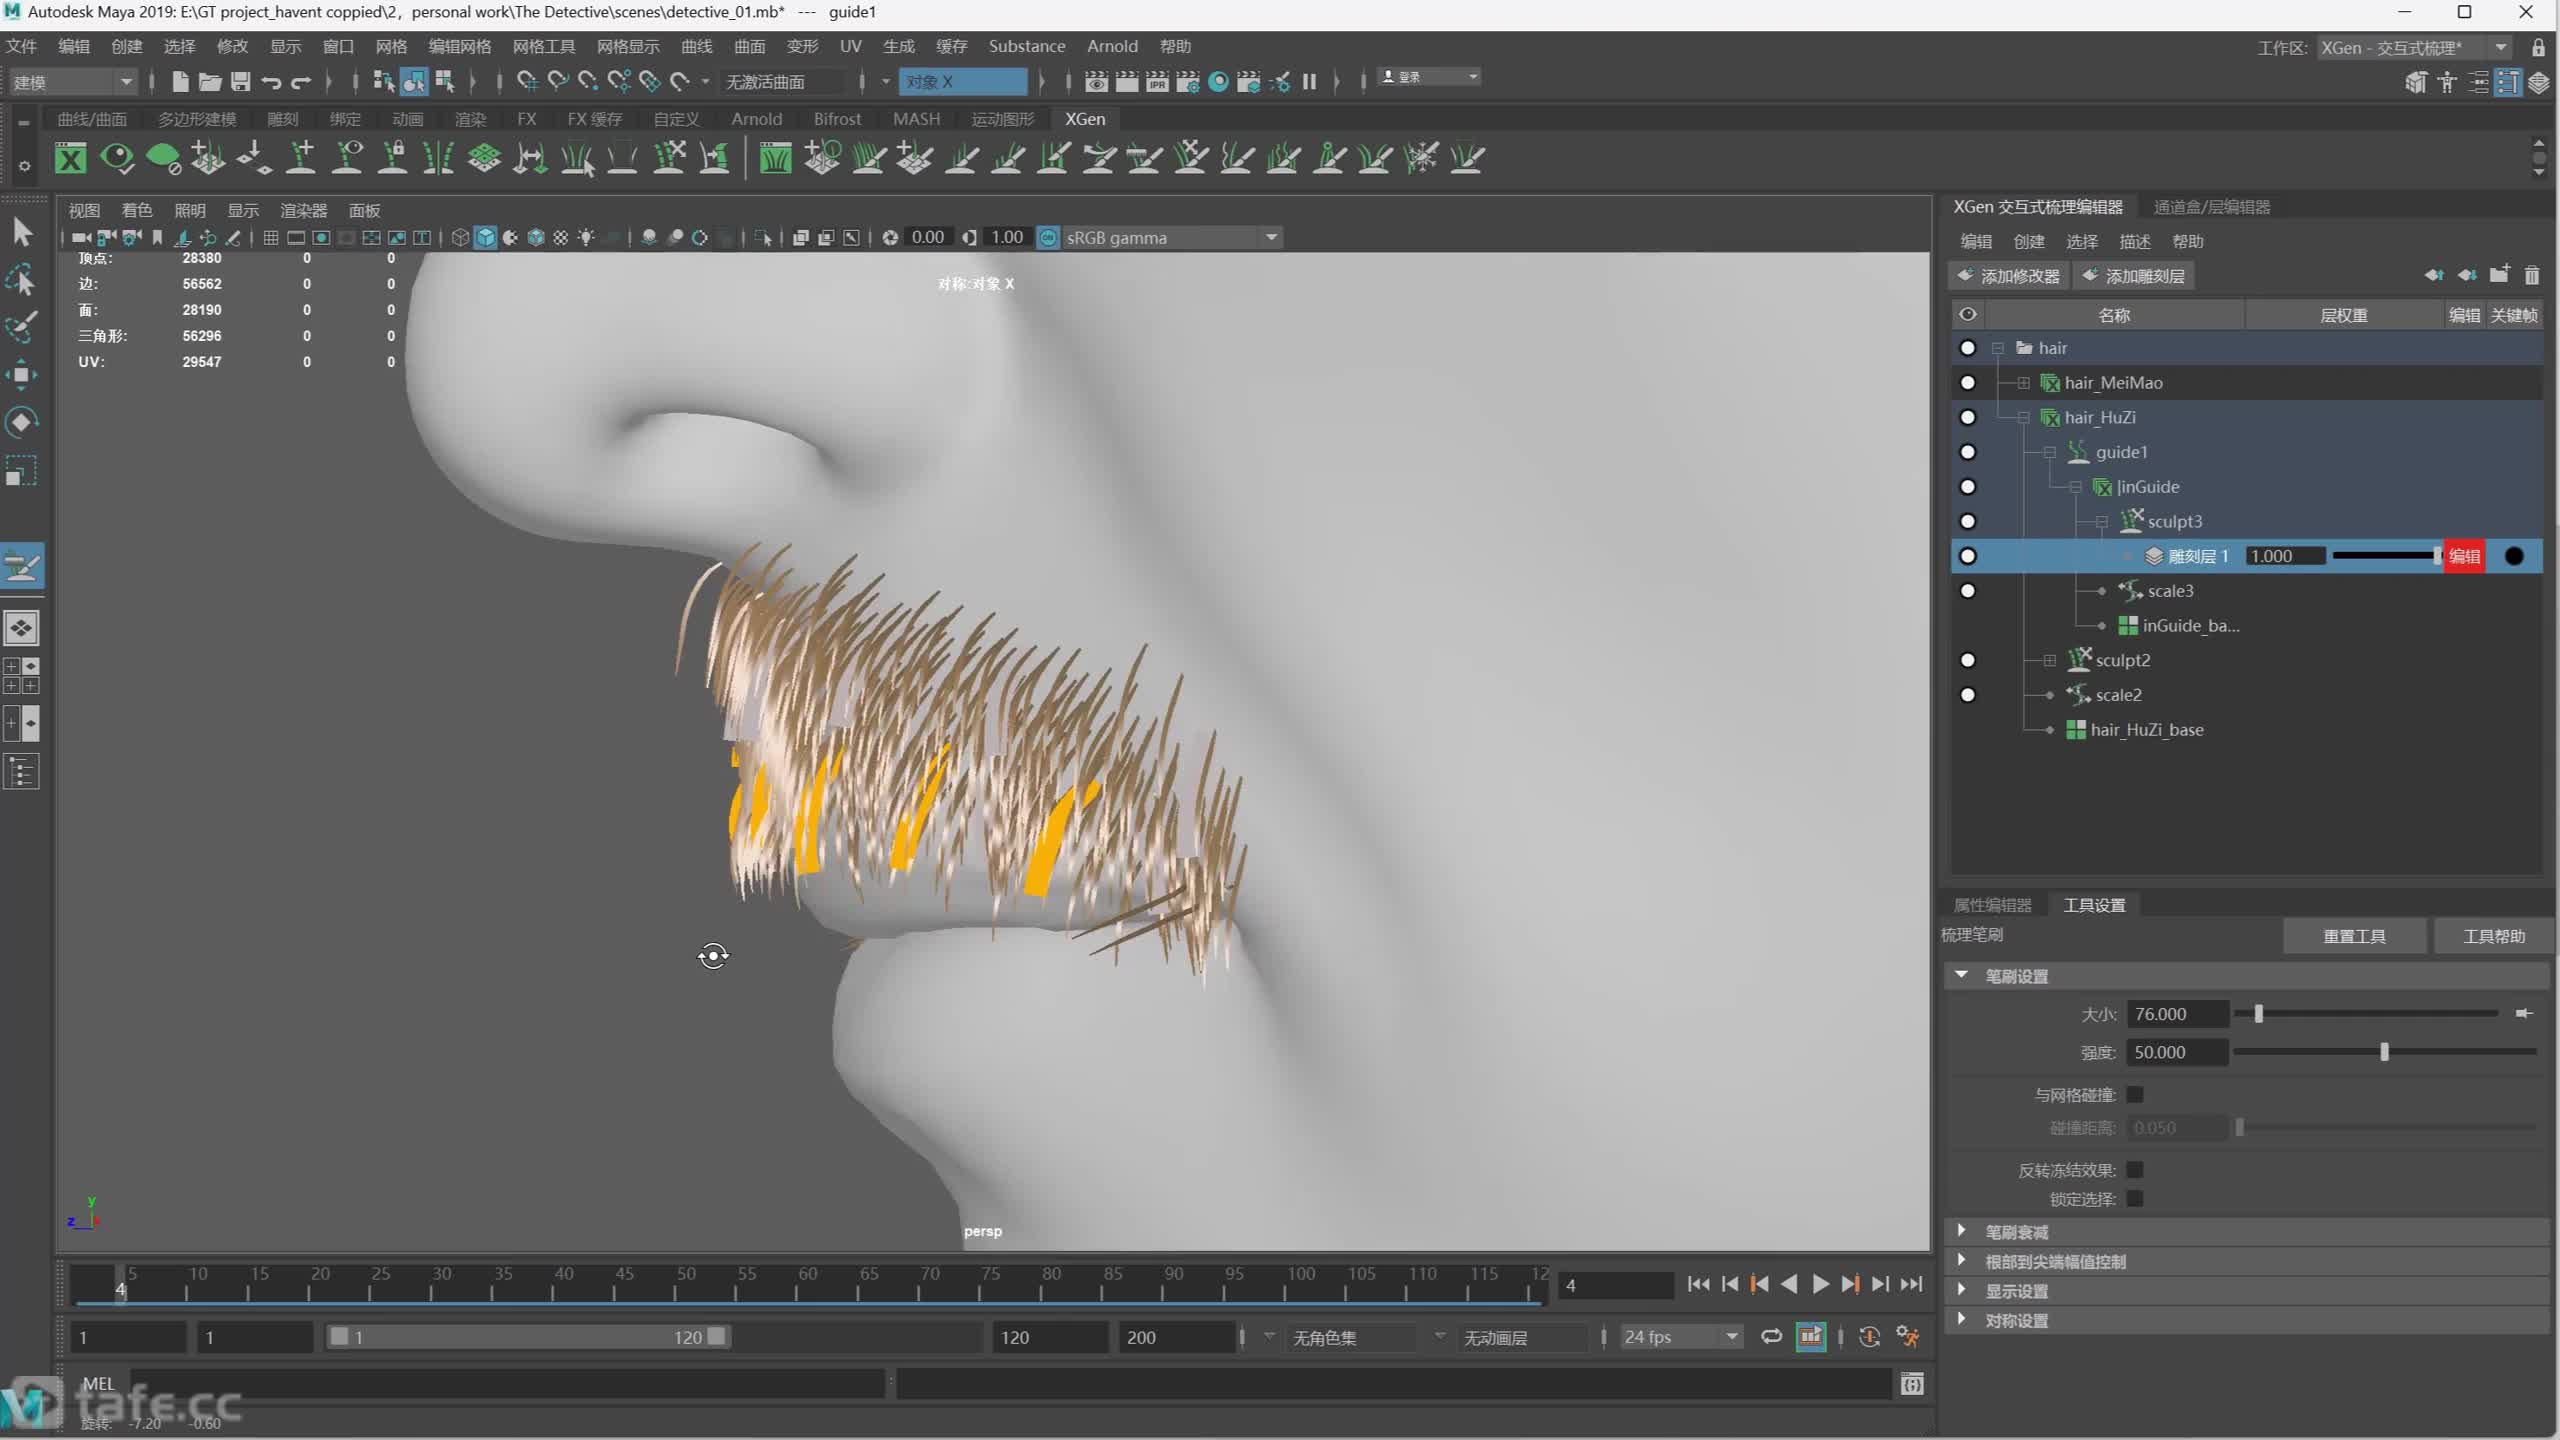
Task: Toggle visibility of 雕刻层 1 layer
Action: coord(1967,556)
